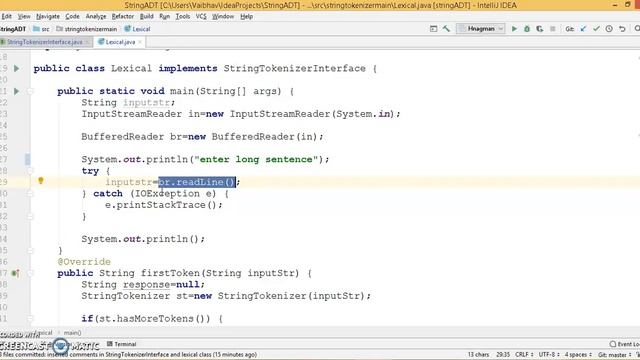Switch to the StringTokenizerInterface.java tab
The height and width of the screenshot is (360, 640).
(x=44, y=42)
